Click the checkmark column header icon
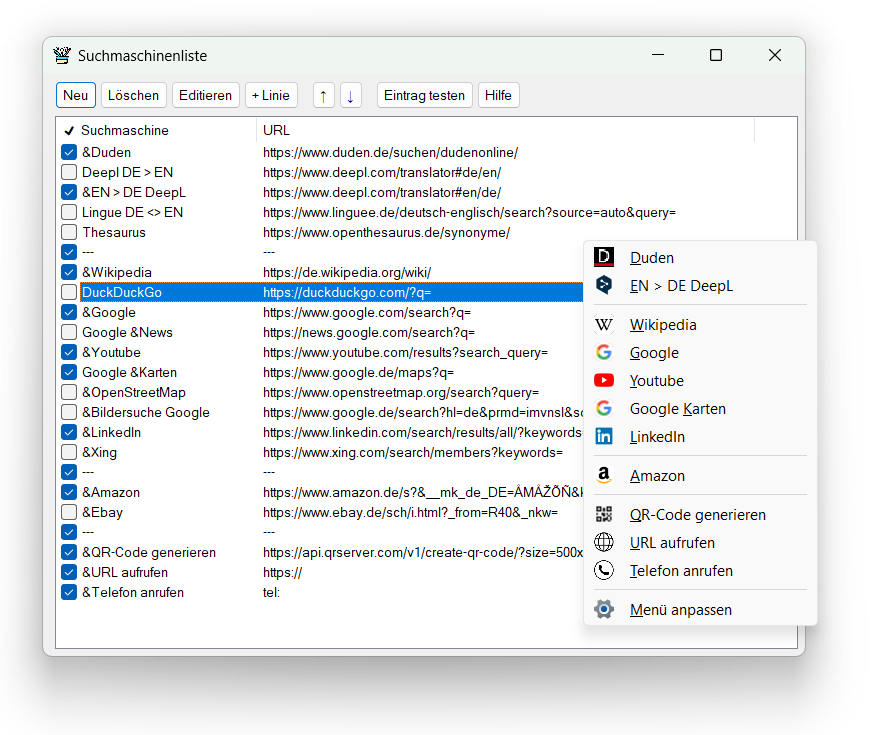877x735 pixels. (69, 131)
